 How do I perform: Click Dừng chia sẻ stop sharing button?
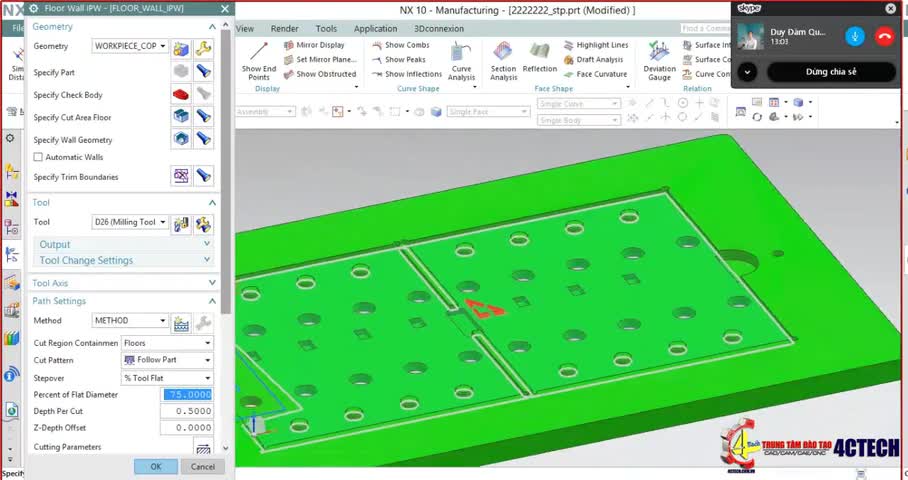[831, 72]
